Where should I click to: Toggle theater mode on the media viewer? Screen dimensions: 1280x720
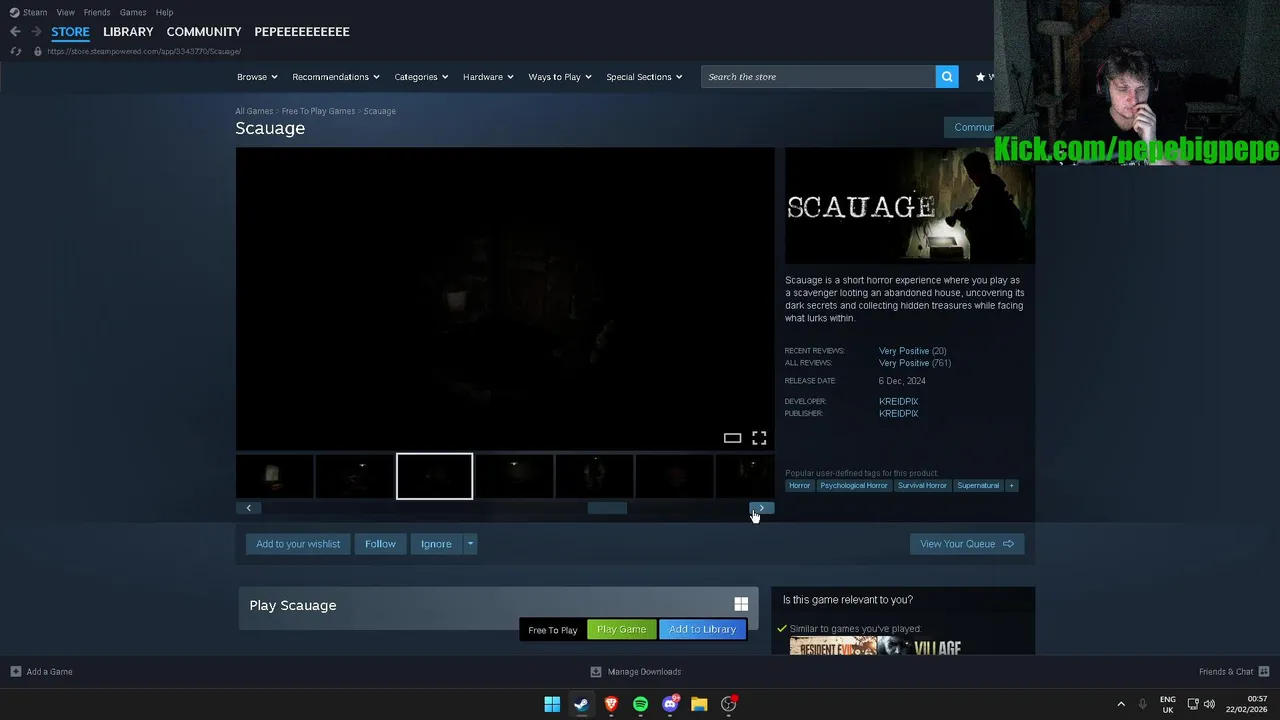pyautogui.click(x=732, y=438)
